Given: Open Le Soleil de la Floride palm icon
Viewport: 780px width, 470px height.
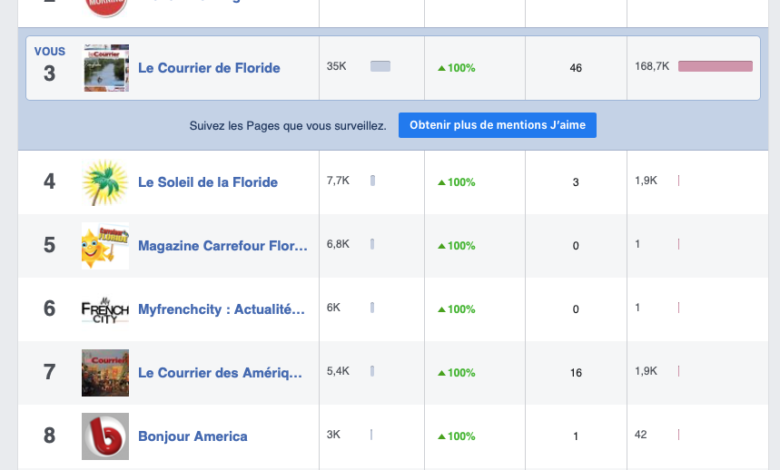Looking at the screenshot, I should coord(105,182).
